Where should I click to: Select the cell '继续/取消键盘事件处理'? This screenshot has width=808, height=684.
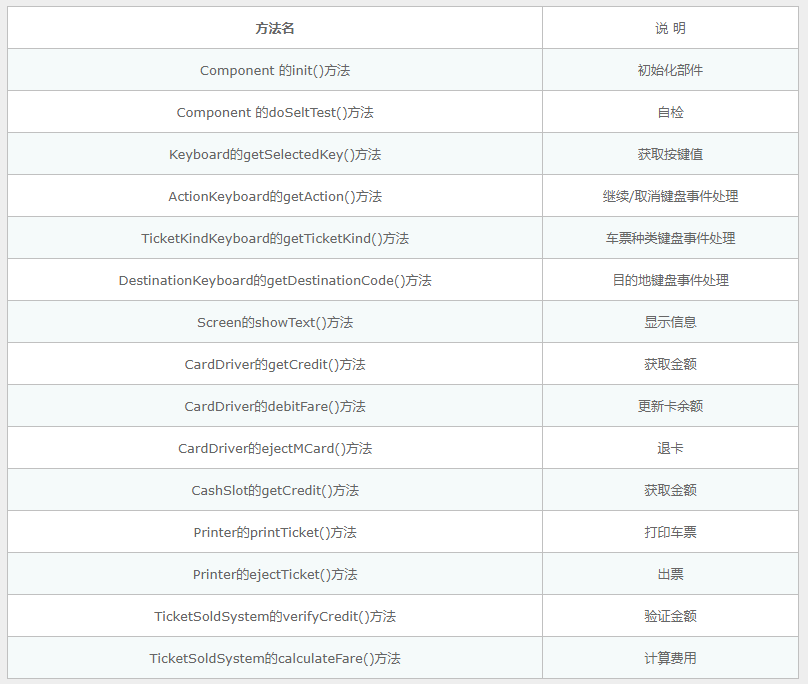click(x=670, y=196)
